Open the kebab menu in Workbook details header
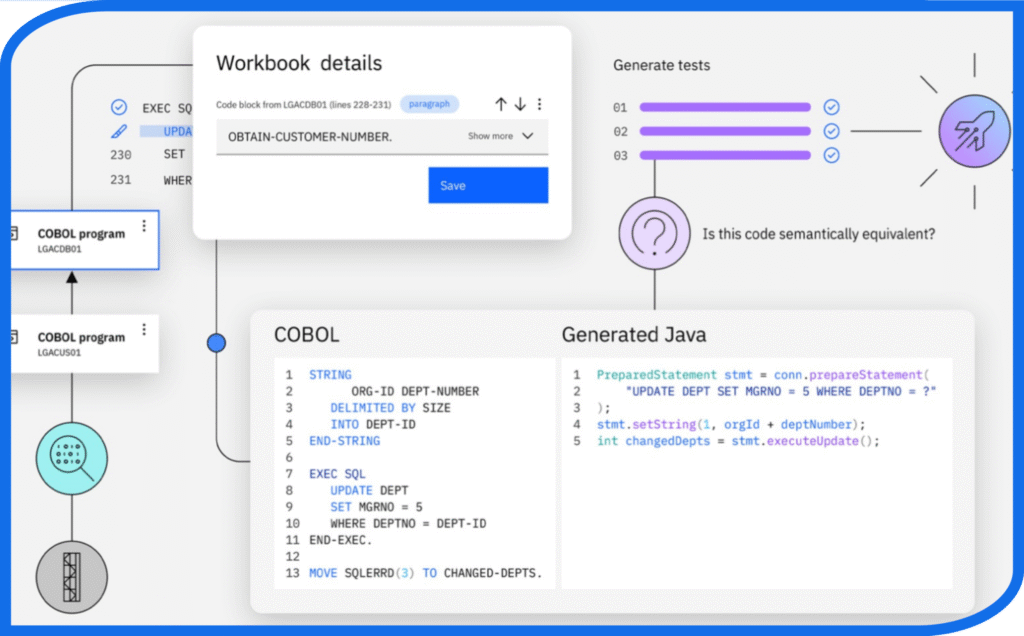This screenshot has height=636, width=1024. point(540,103)
